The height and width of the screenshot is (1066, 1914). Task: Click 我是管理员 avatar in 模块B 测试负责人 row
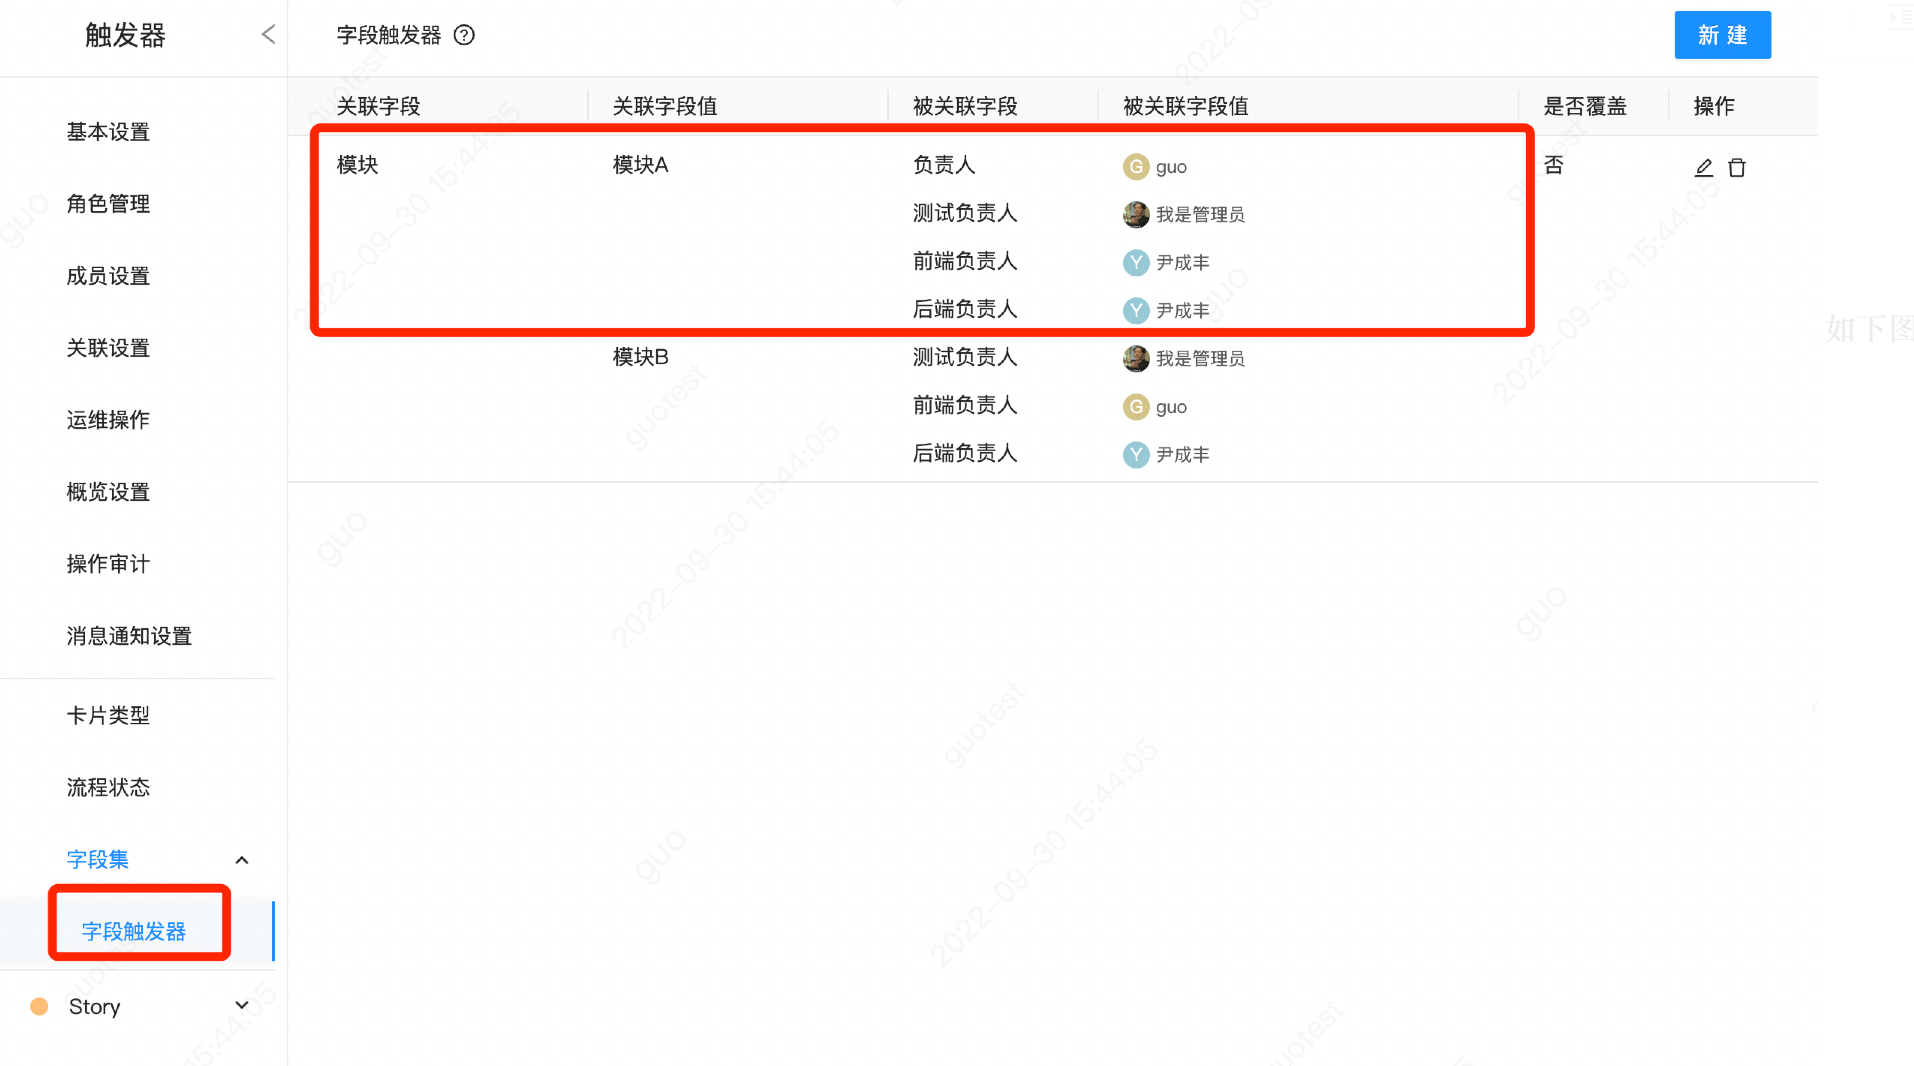(1136, 358)
